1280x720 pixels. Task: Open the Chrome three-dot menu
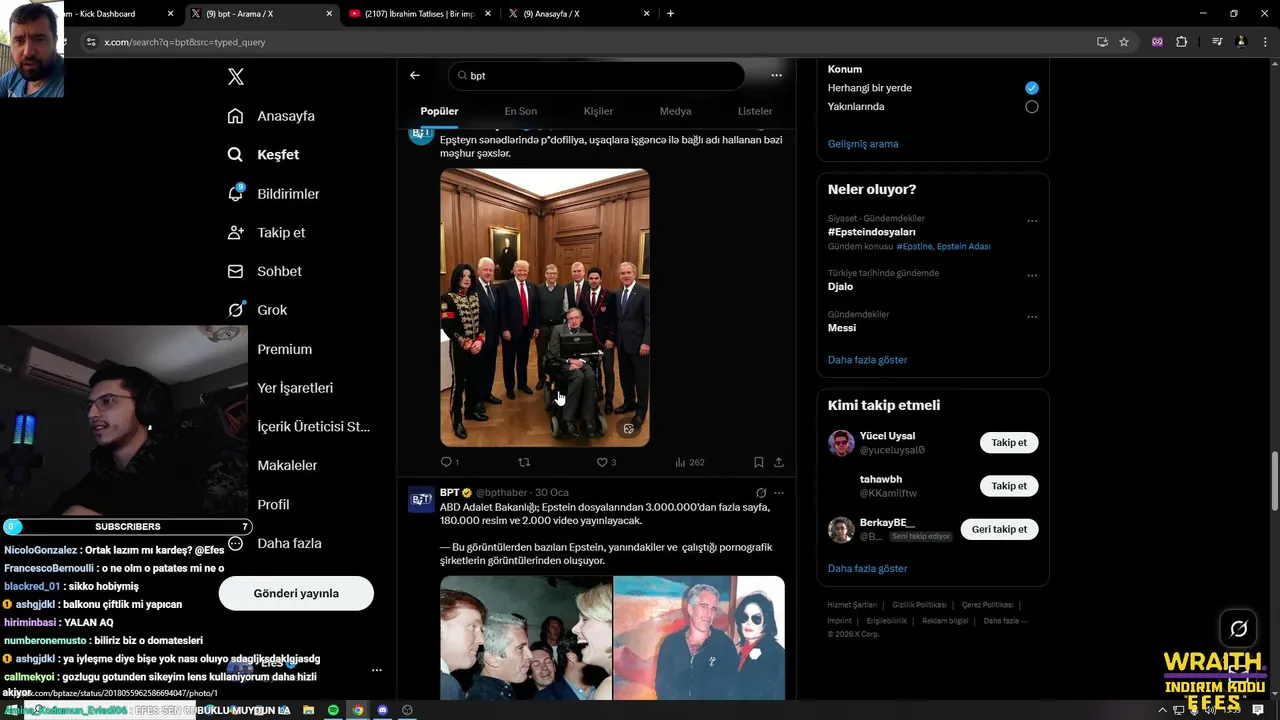[1265, 42]
